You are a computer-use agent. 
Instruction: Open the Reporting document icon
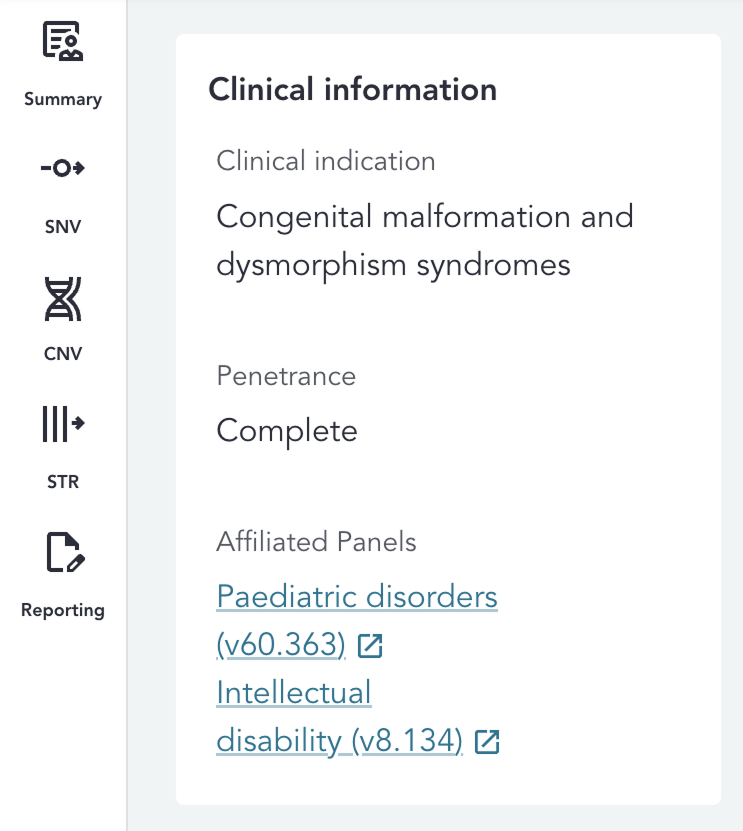[x=62, y=551]
